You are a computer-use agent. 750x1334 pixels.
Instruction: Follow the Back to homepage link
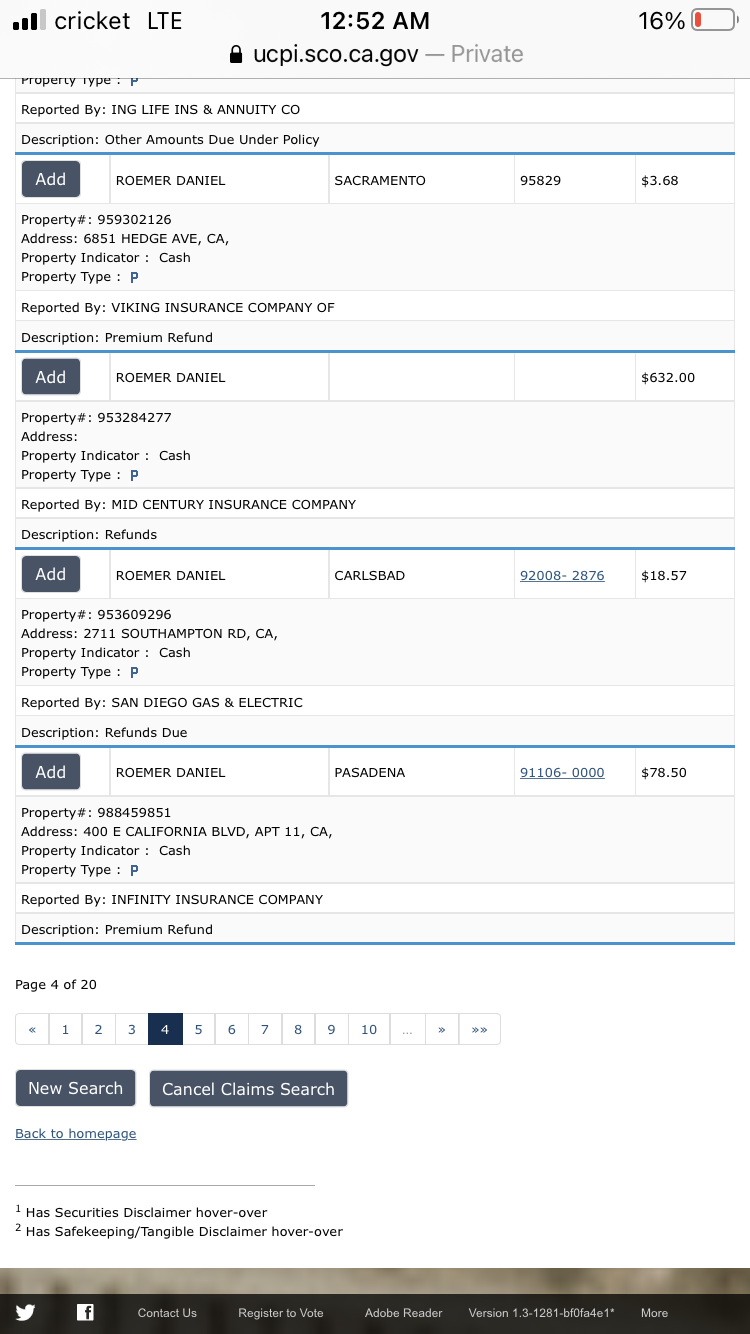[x=76, y=1133]
